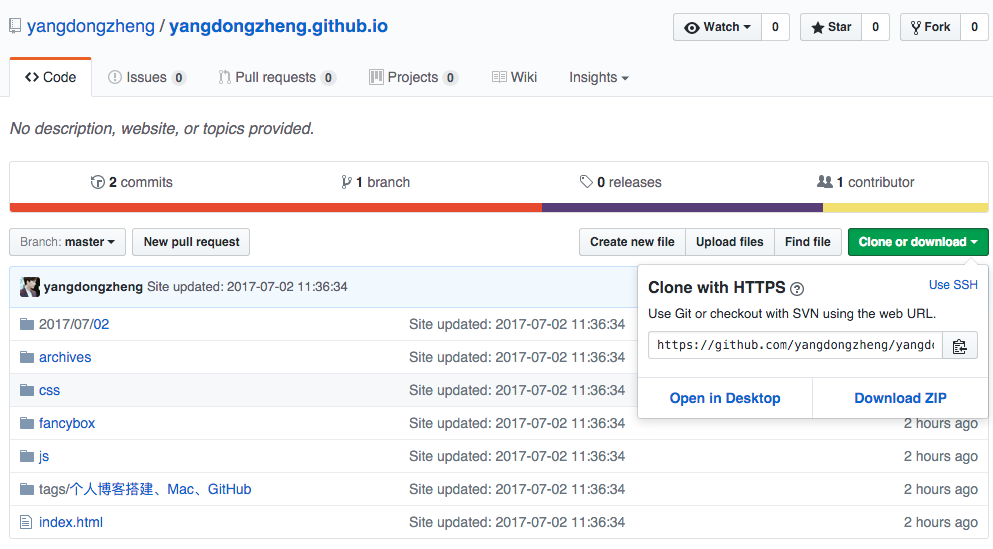
Task: Click the repository book icon beside yangdongzheng
Action: pyautogui.click(x=15, y=27)
